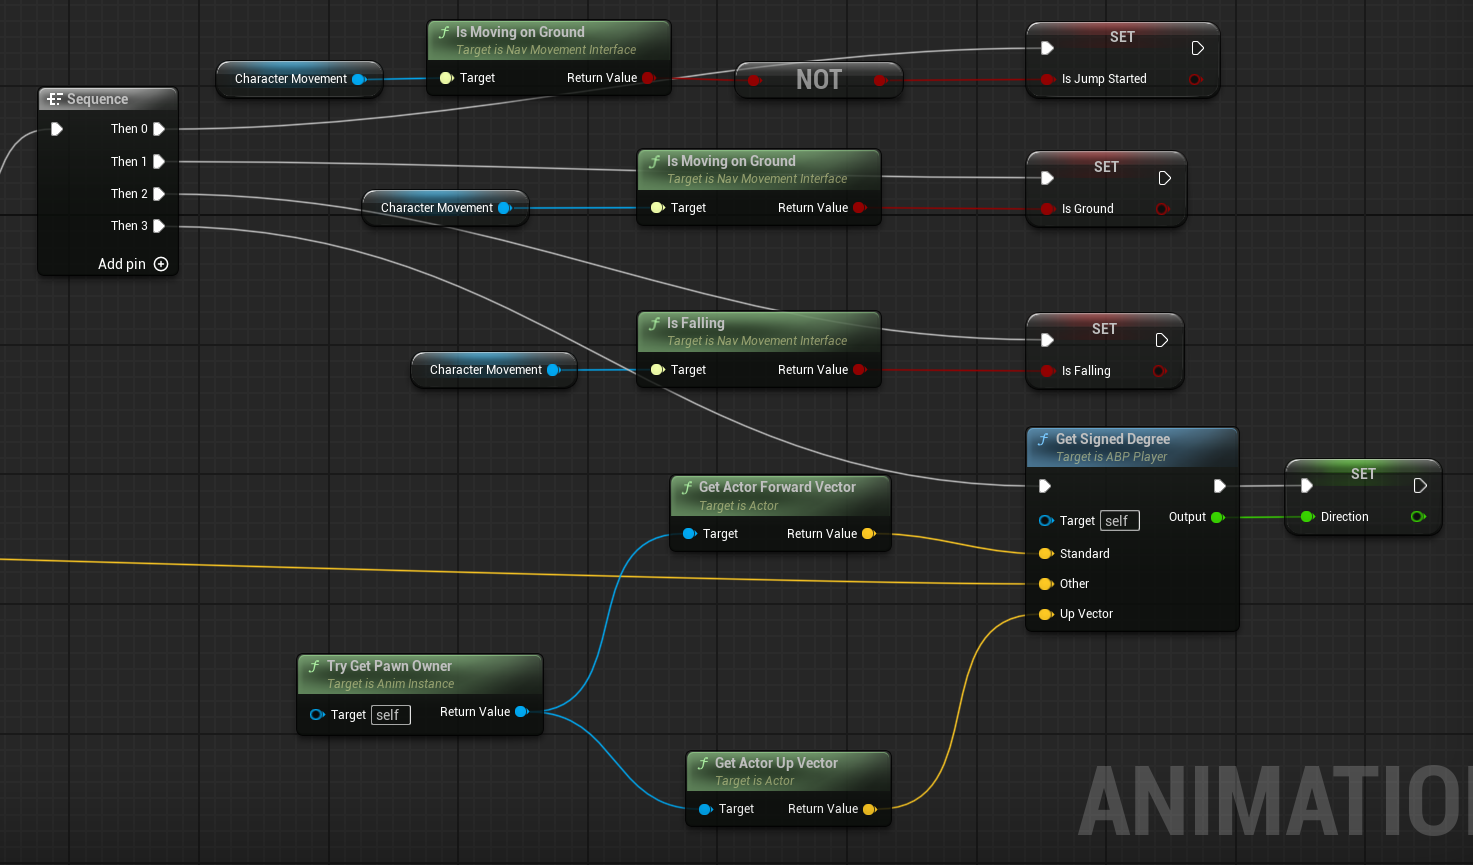Click the Sequence node input execution pin

point(57,129)
